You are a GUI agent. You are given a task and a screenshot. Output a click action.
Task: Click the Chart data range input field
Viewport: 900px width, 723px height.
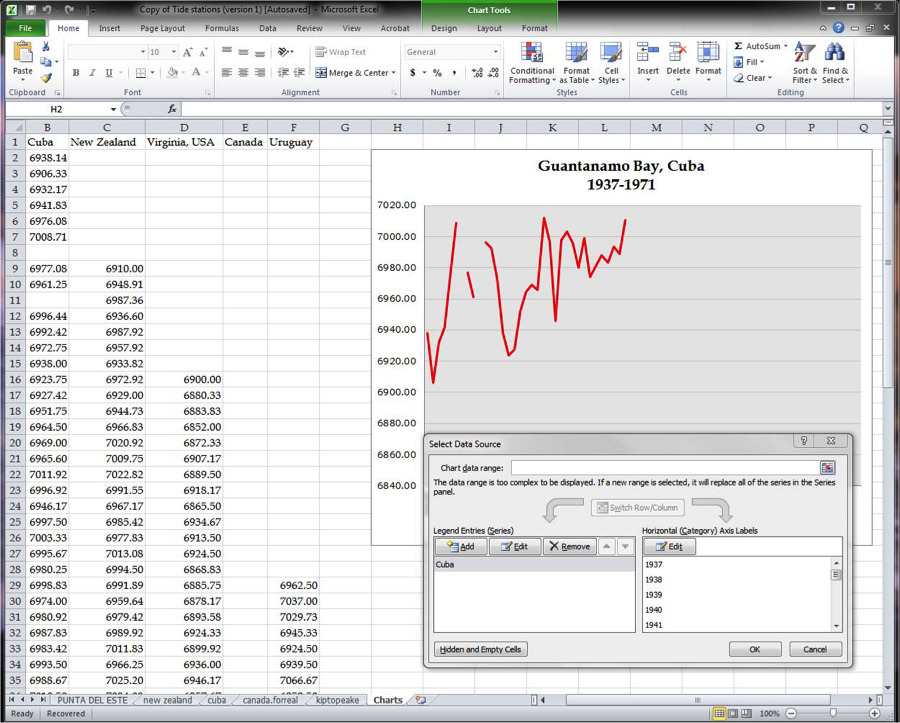[x=664, y=468]
